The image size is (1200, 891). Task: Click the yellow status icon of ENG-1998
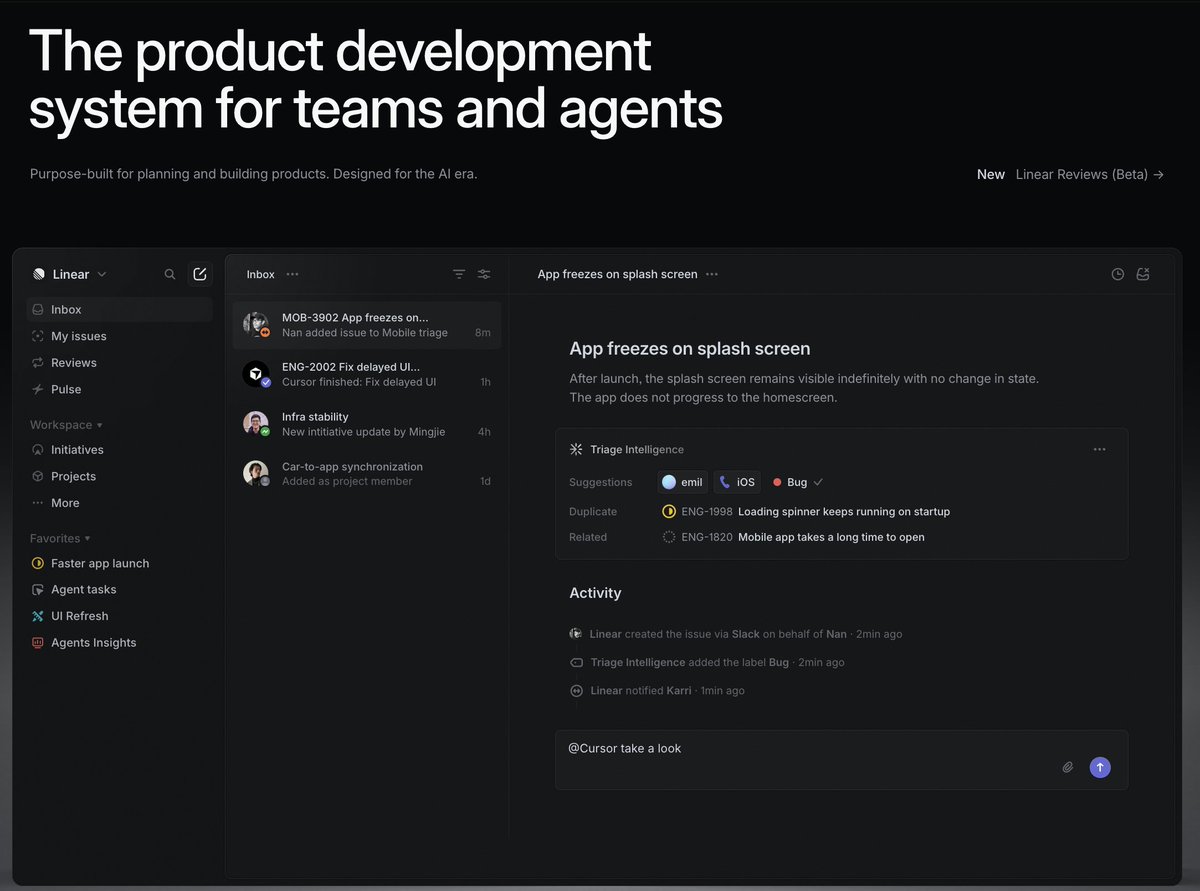tap(669, 511)
